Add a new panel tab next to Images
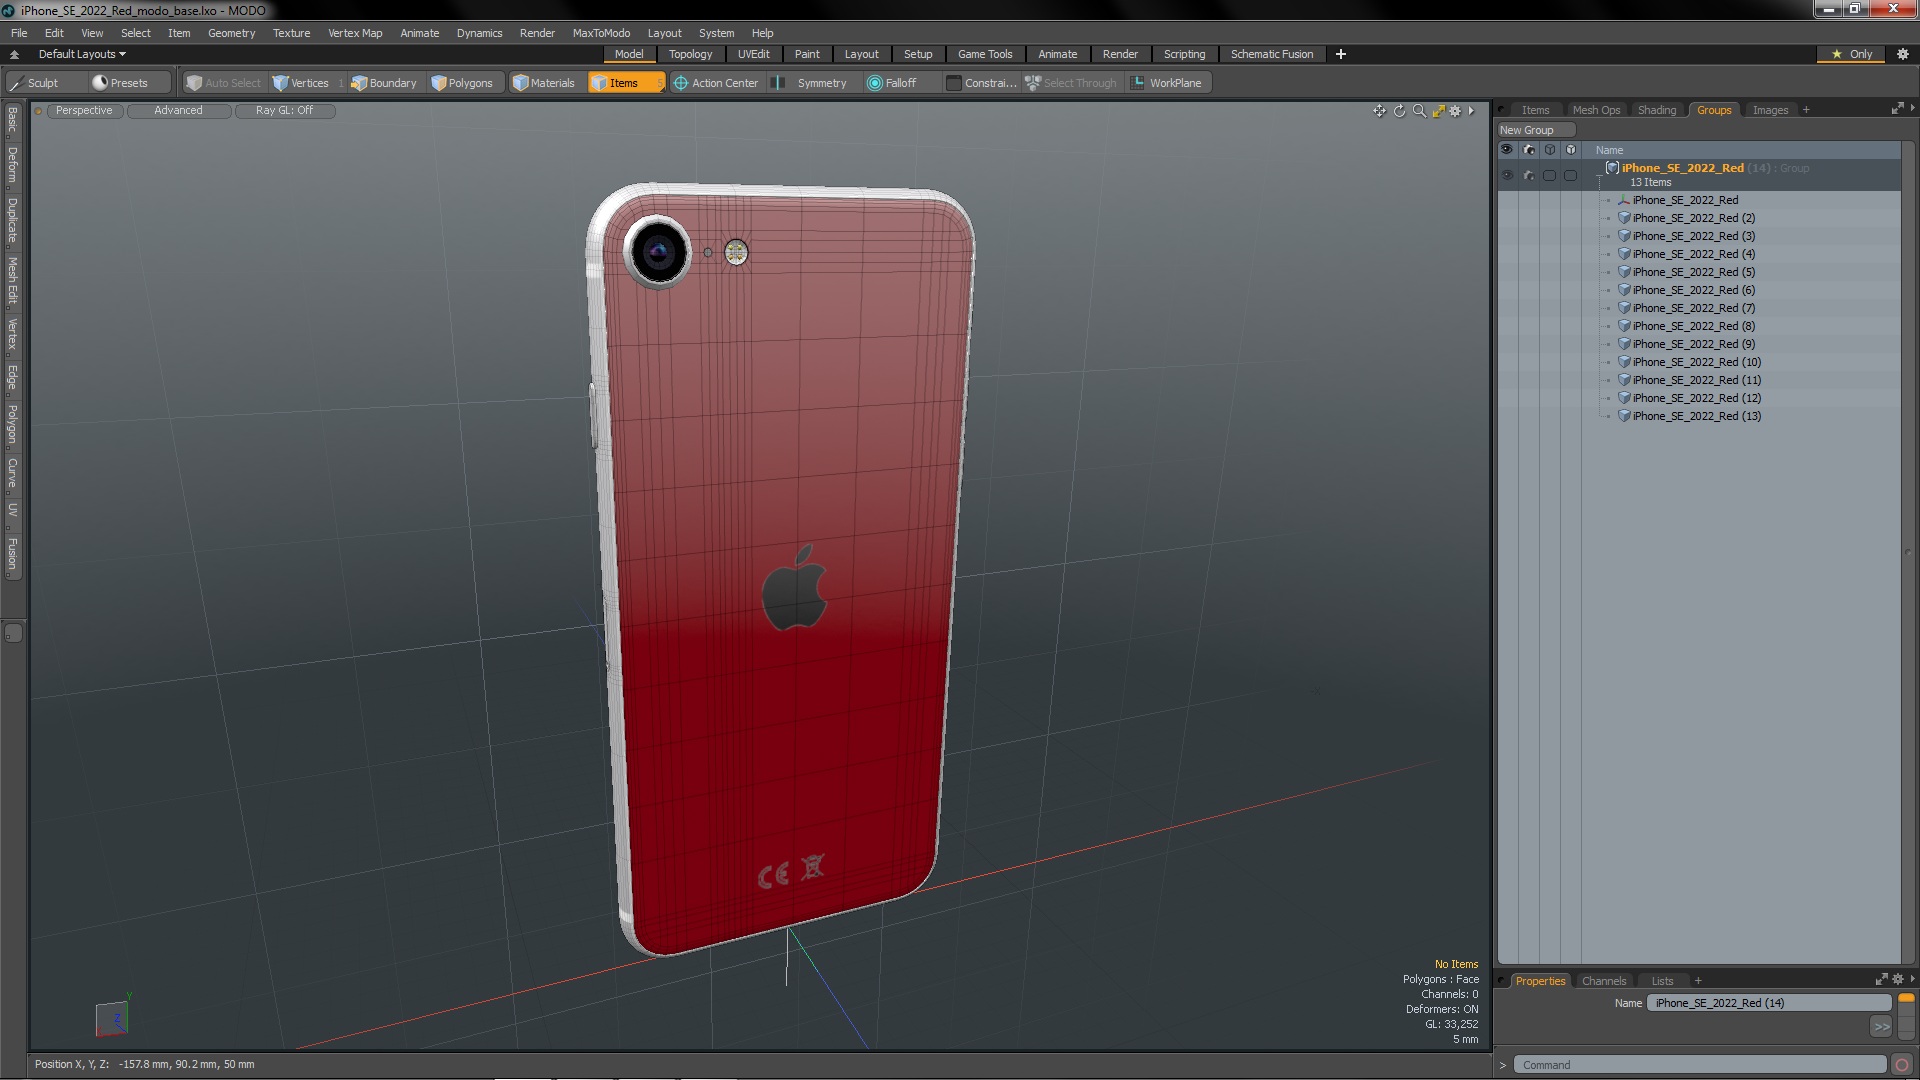Viewport: 1920px width, 1080px height. click(1806, 110)
